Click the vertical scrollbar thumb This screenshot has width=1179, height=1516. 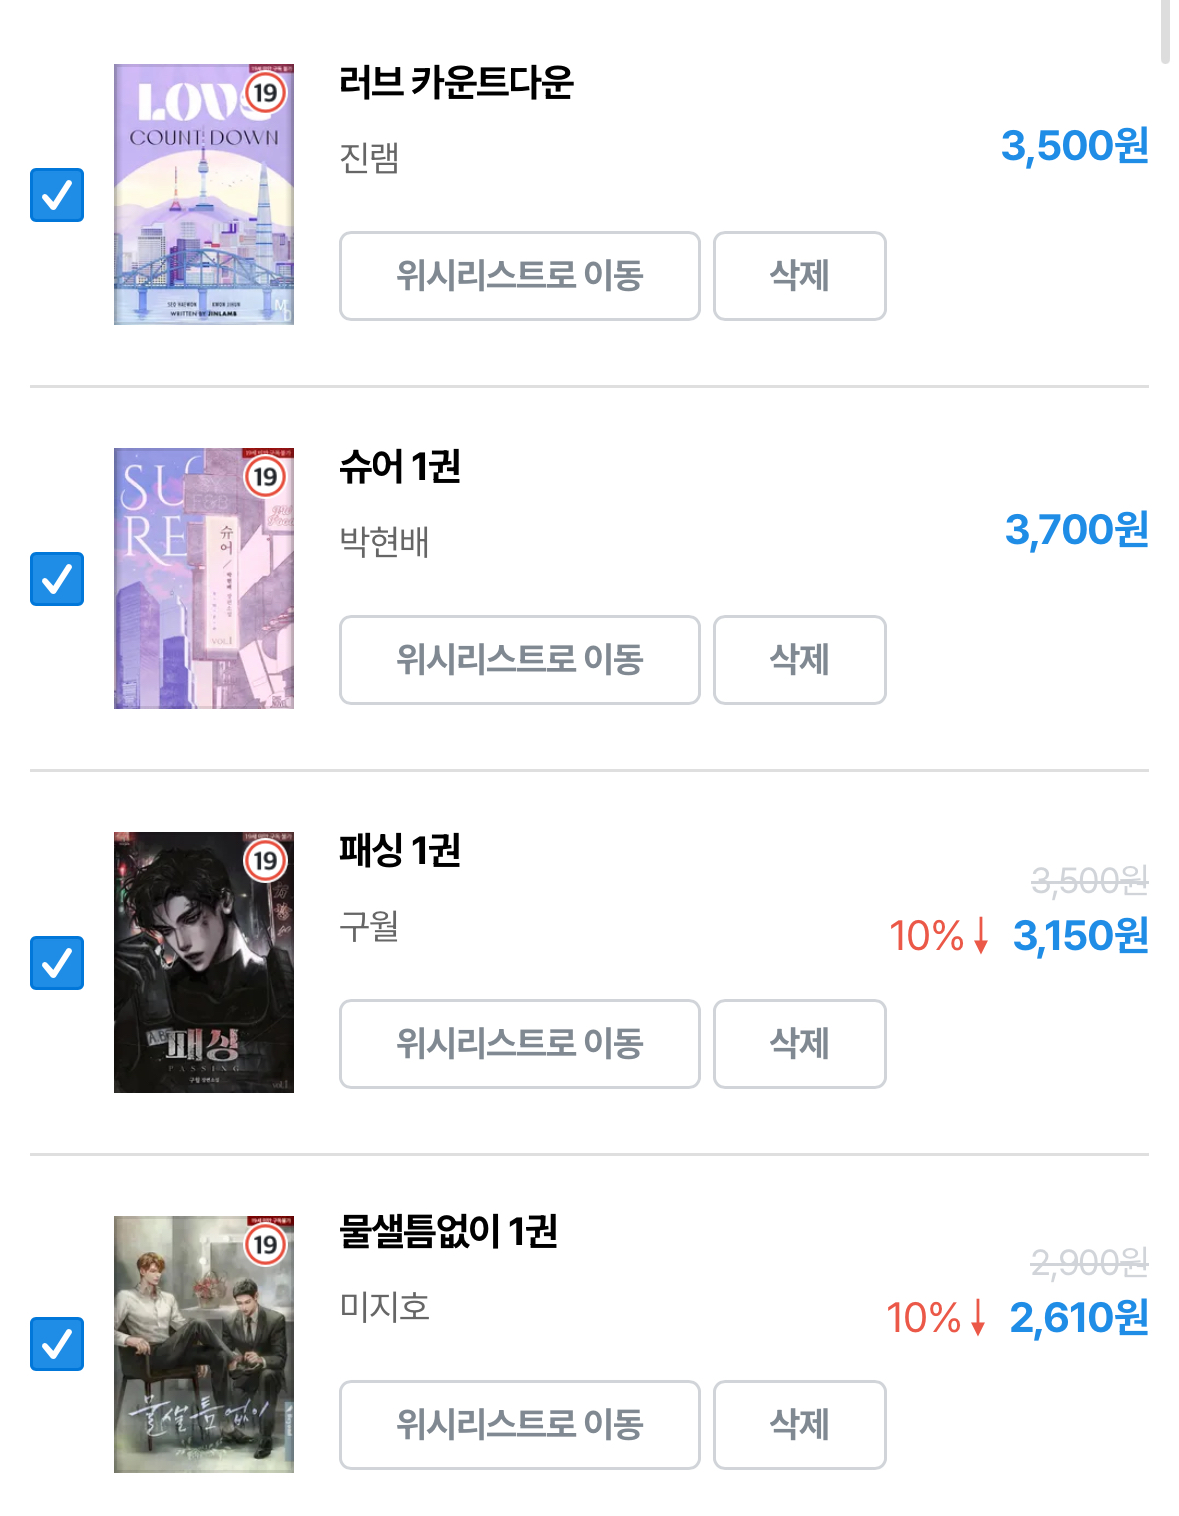click(1165, 30)
